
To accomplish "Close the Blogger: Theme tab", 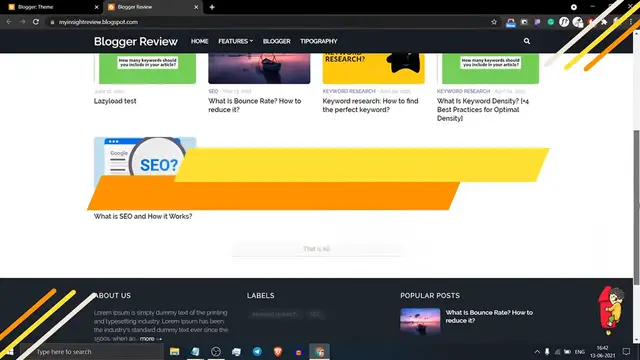I will (96, 7).
